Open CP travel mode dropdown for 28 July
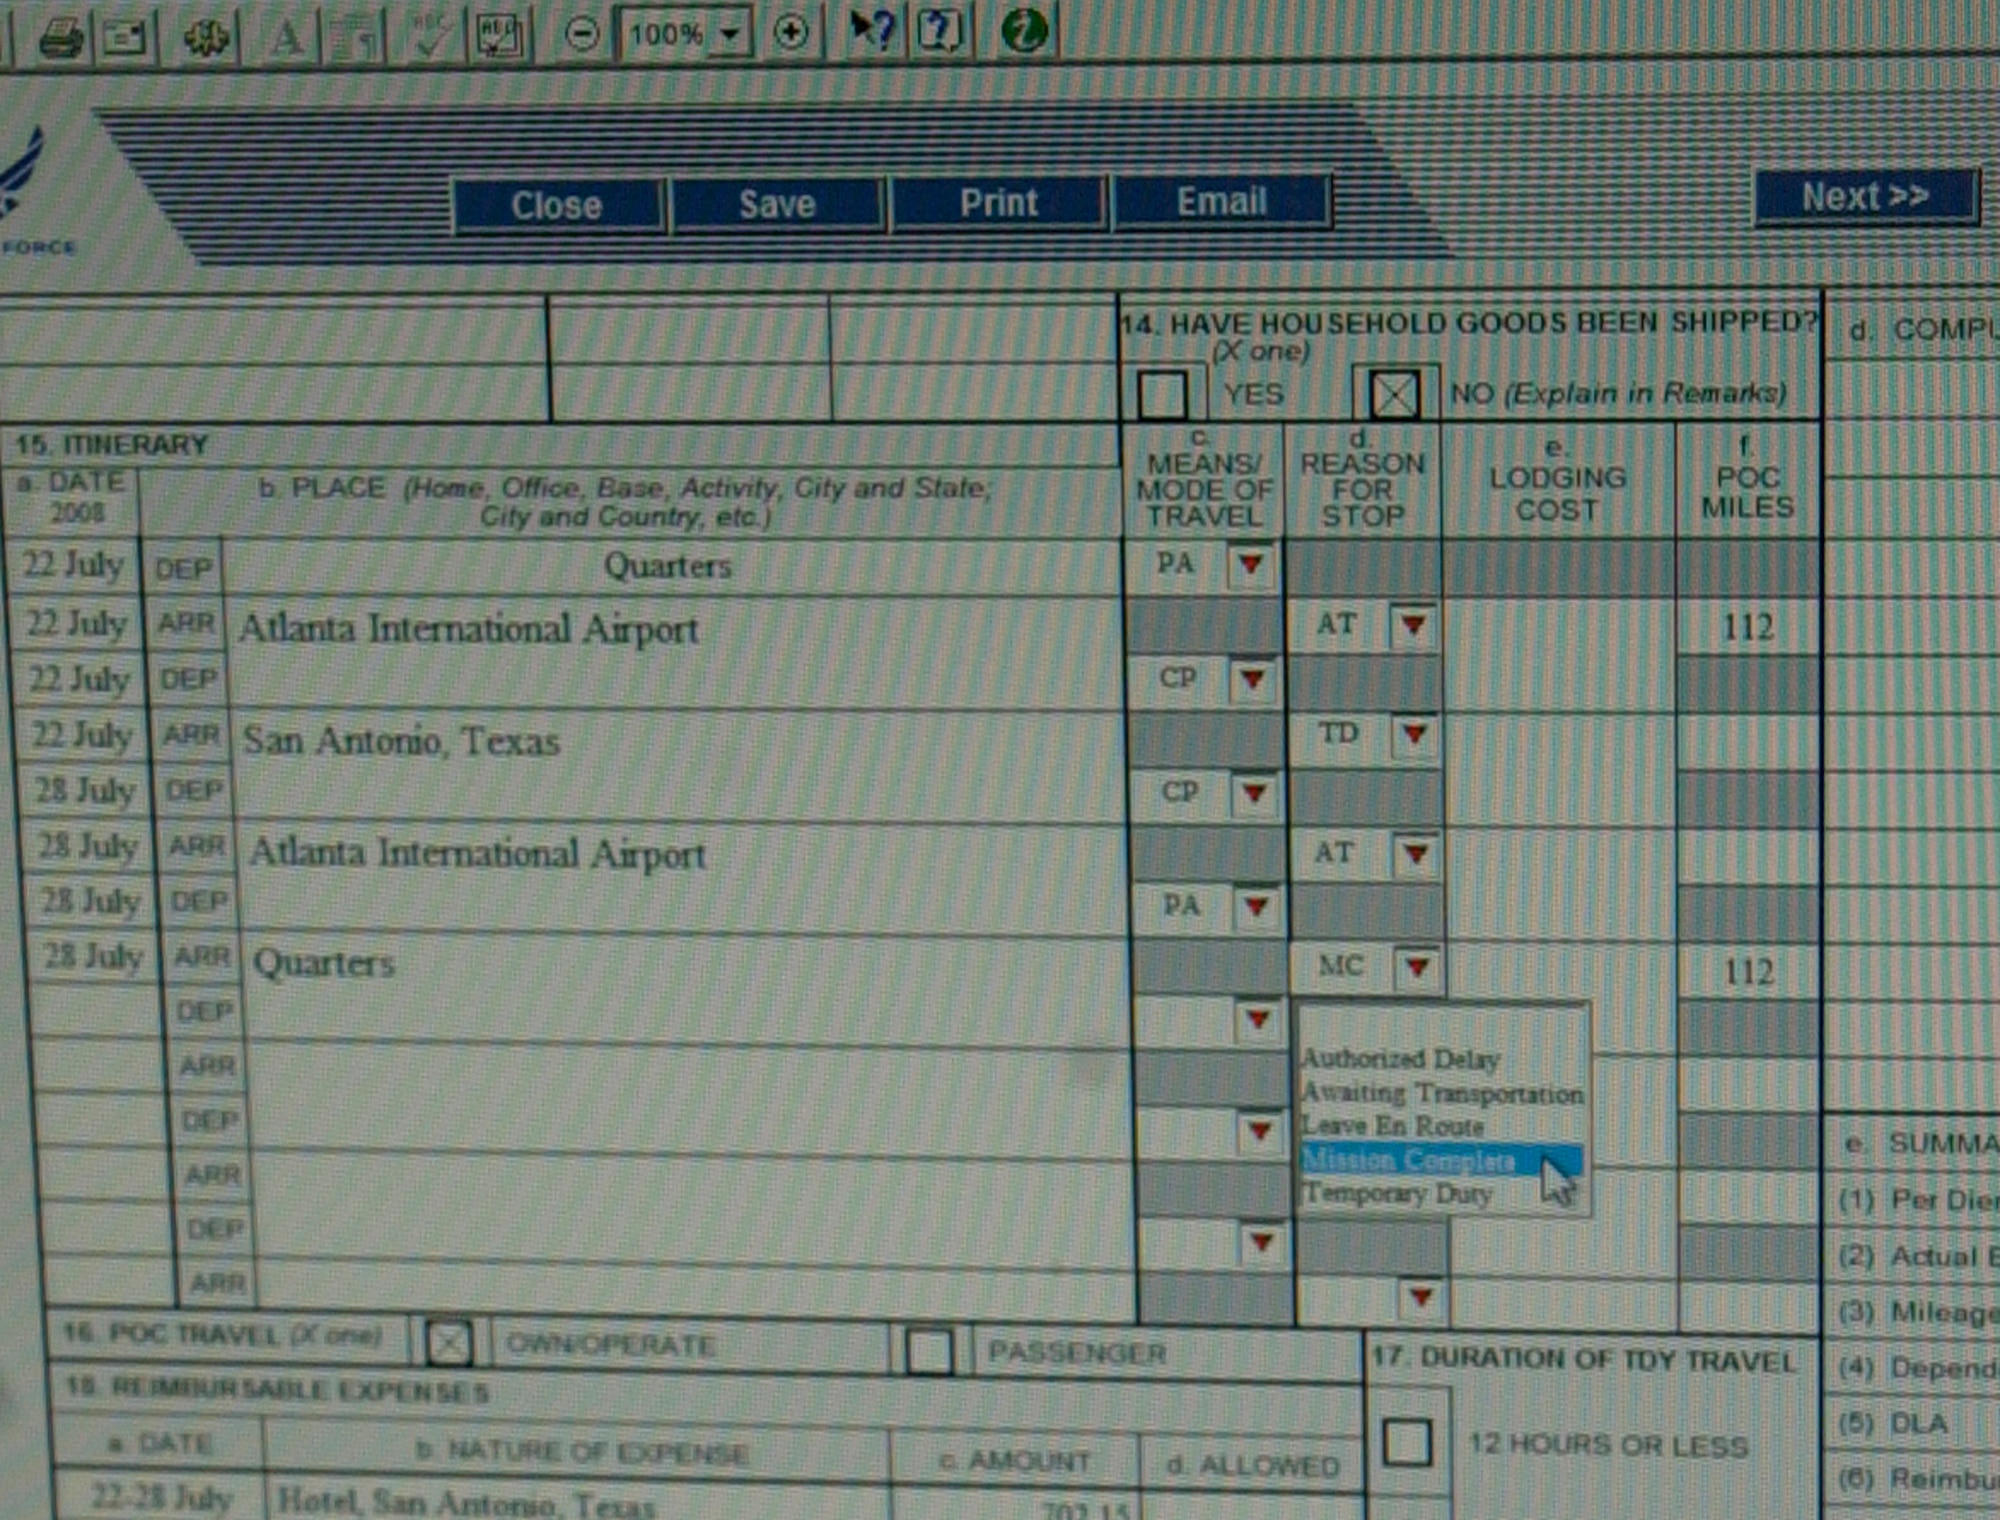 pos(1254,793)
